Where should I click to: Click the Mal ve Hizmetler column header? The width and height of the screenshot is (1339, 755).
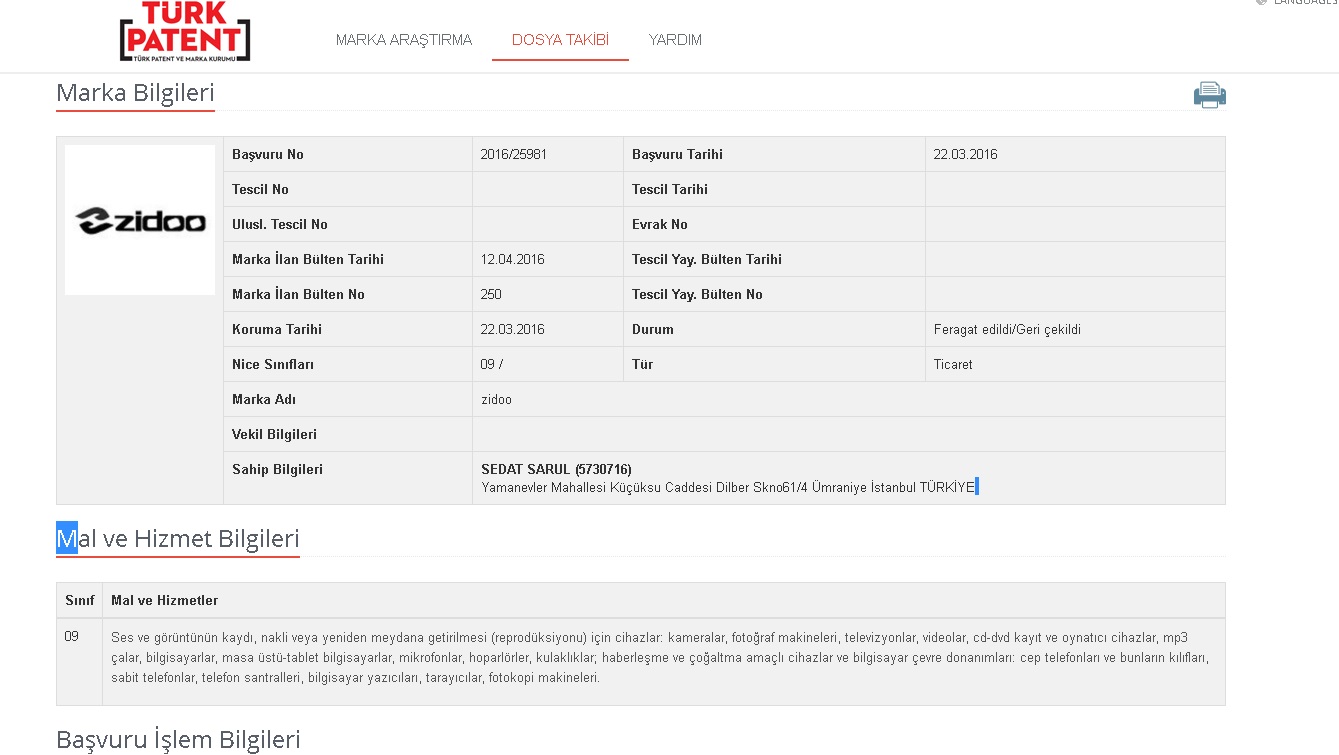[x=165, y=600]
